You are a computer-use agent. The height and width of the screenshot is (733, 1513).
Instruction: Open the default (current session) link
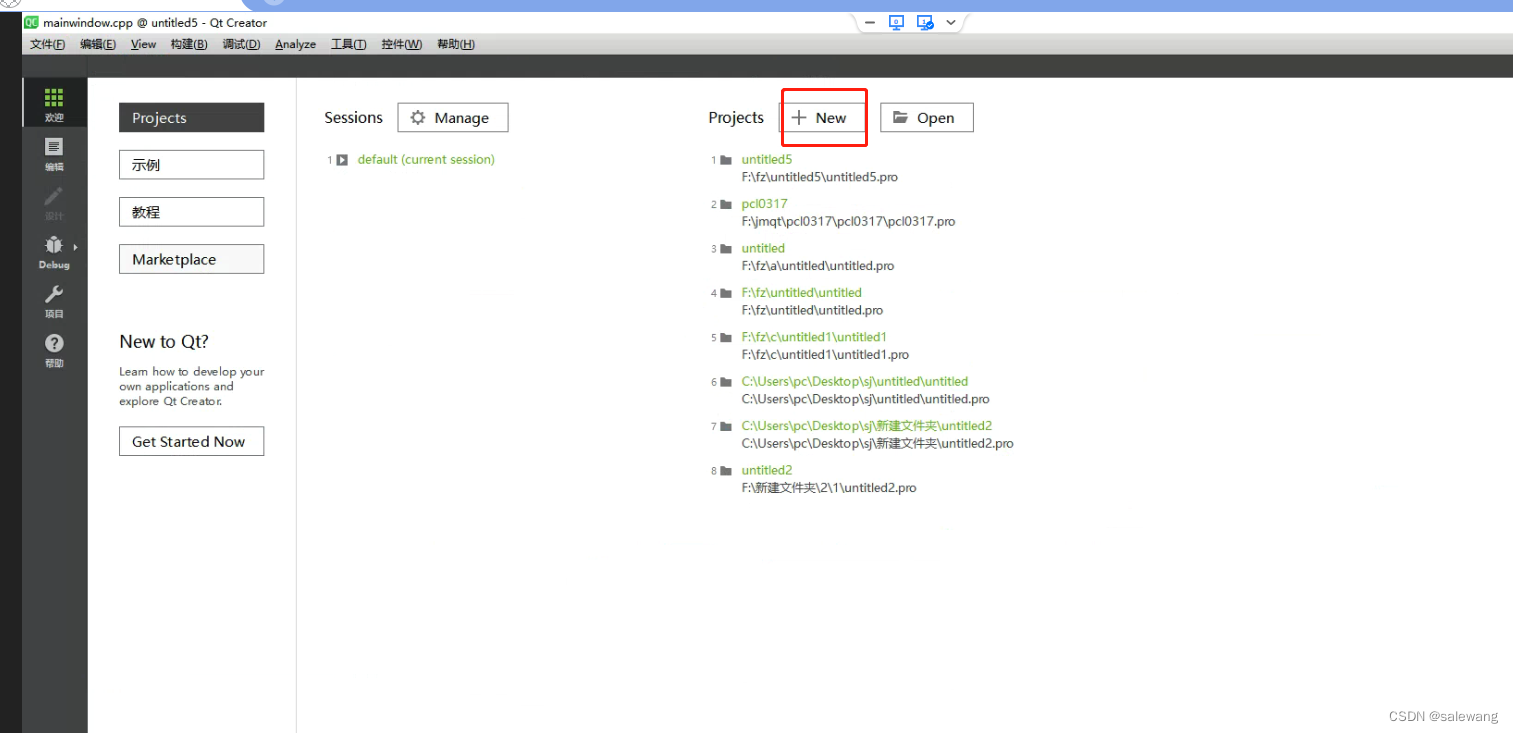[x=426, y=160]
